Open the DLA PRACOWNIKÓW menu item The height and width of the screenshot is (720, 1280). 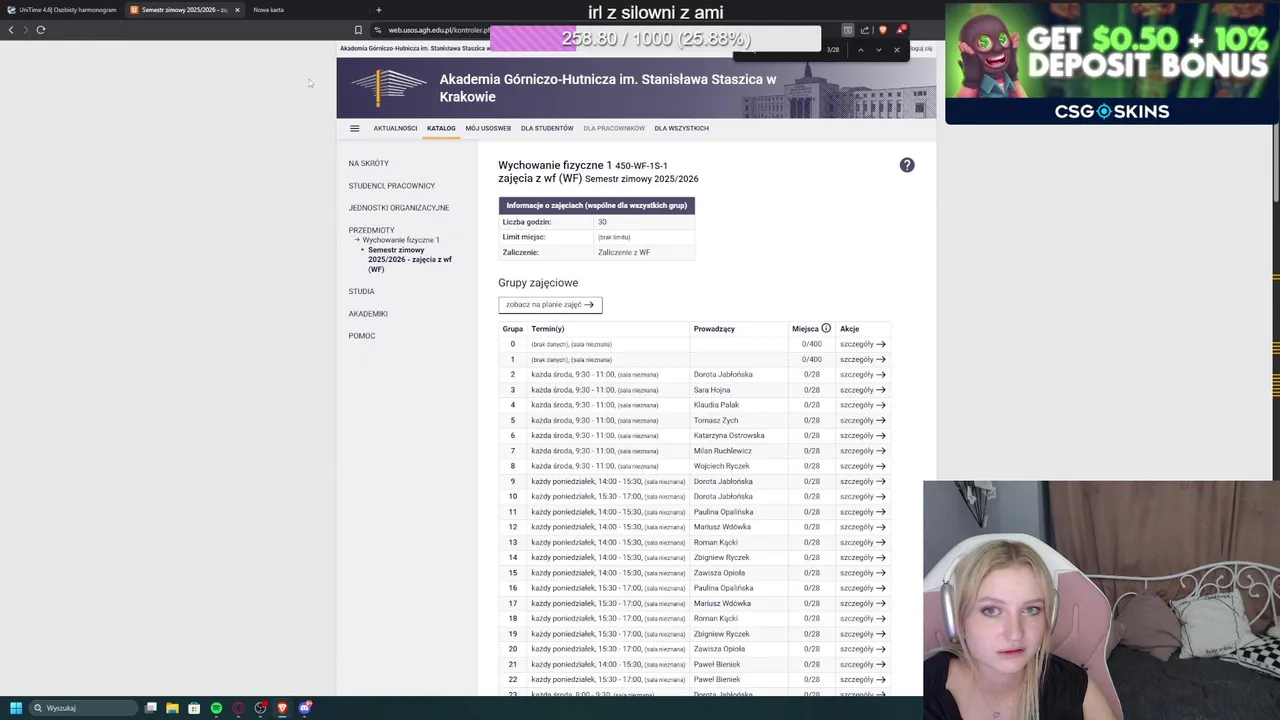(614, 128)
